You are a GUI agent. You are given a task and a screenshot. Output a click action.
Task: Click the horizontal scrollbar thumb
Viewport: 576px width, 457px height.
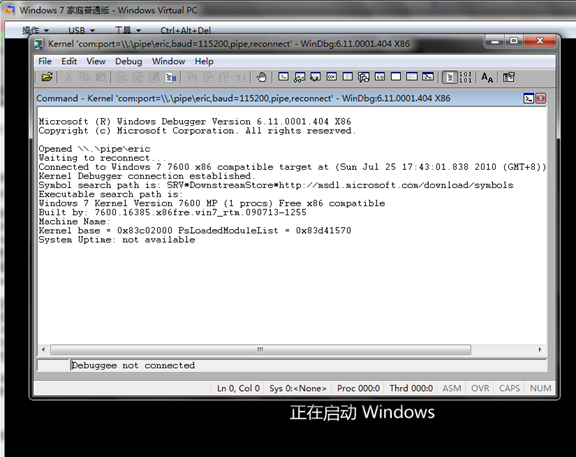(x=260, y=349)
